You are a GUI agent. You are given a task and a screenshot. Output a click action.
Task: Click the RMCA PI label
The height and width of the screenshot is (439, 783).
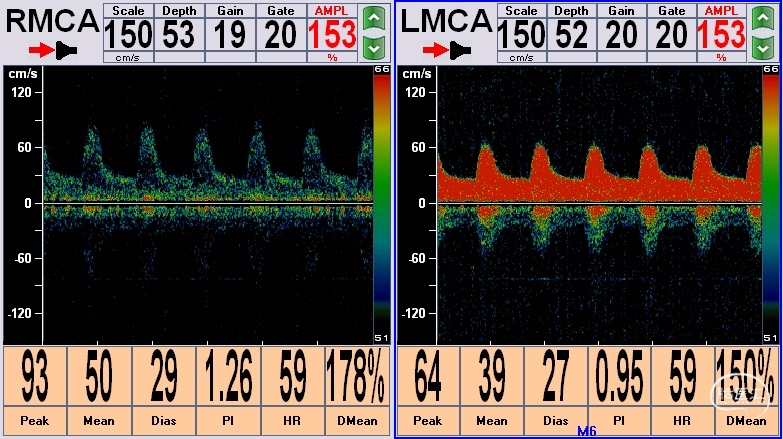(x=228, y=421)
